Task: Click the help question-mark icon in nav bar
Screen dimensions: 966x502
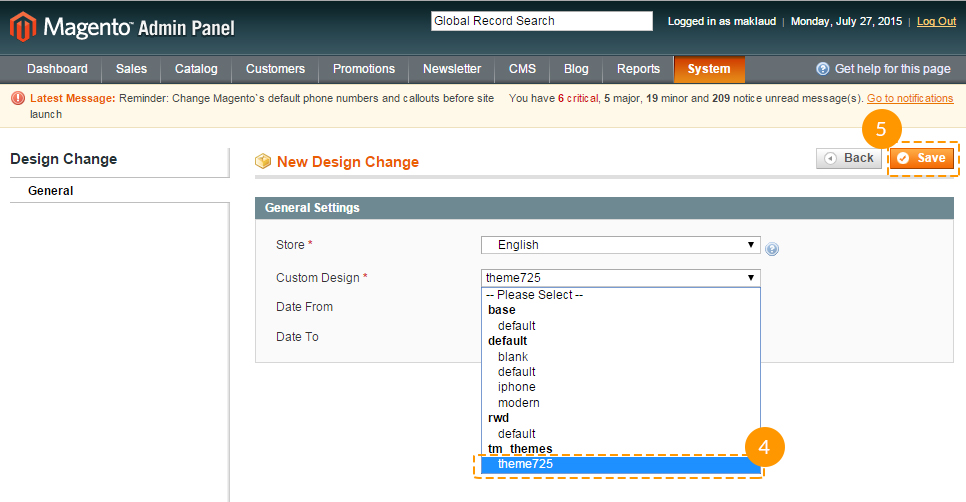Action: point(822,69)
